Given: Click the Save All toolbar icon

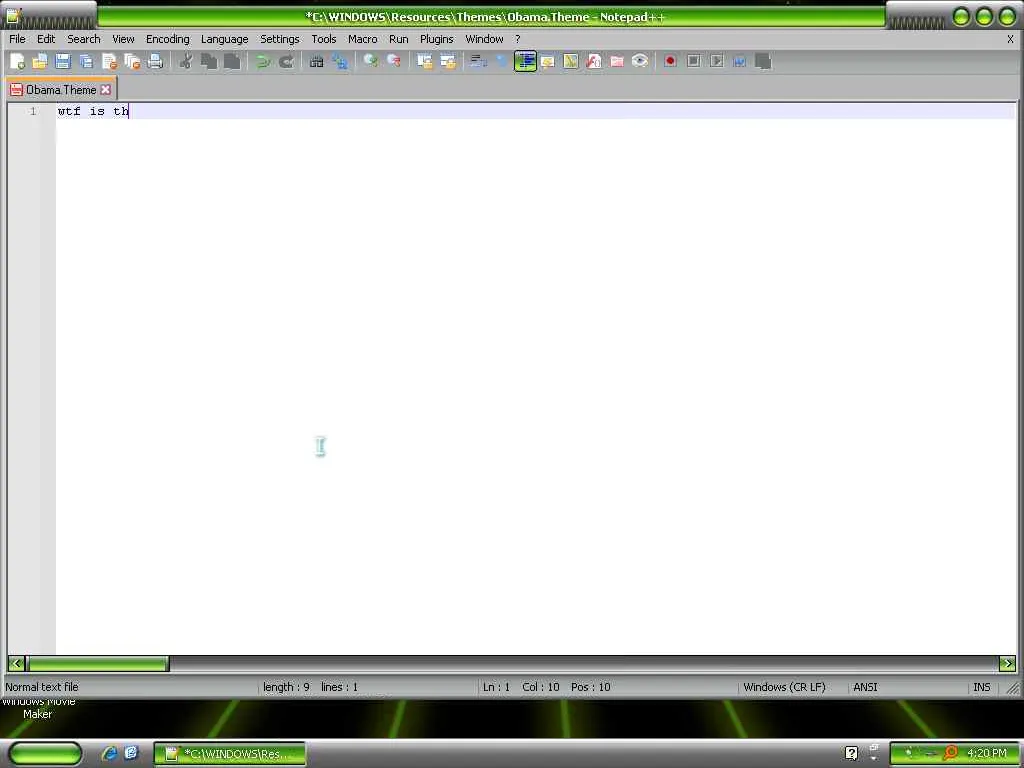Looking at the screenshot, I should coord(86,61).
